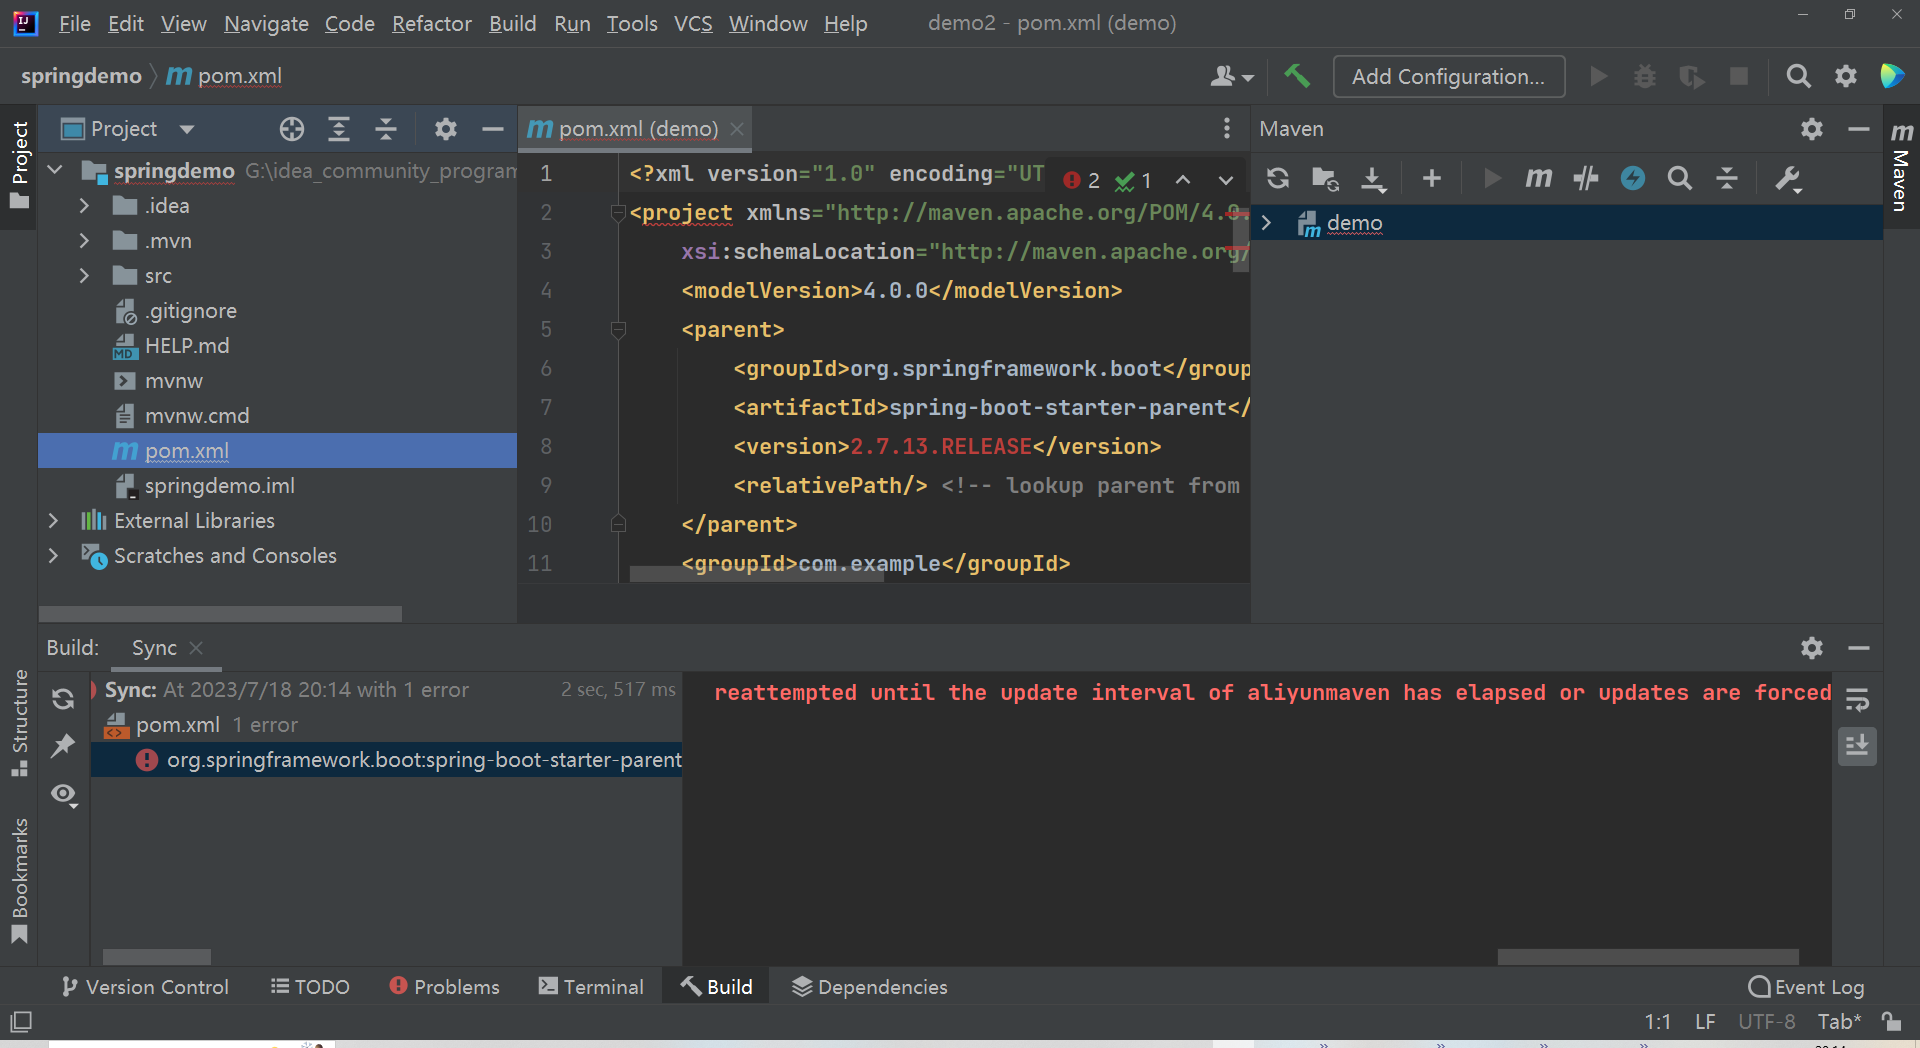Open user account icon in top toolbar
Screen dimensions: 1920x1048
[1232, 76]
